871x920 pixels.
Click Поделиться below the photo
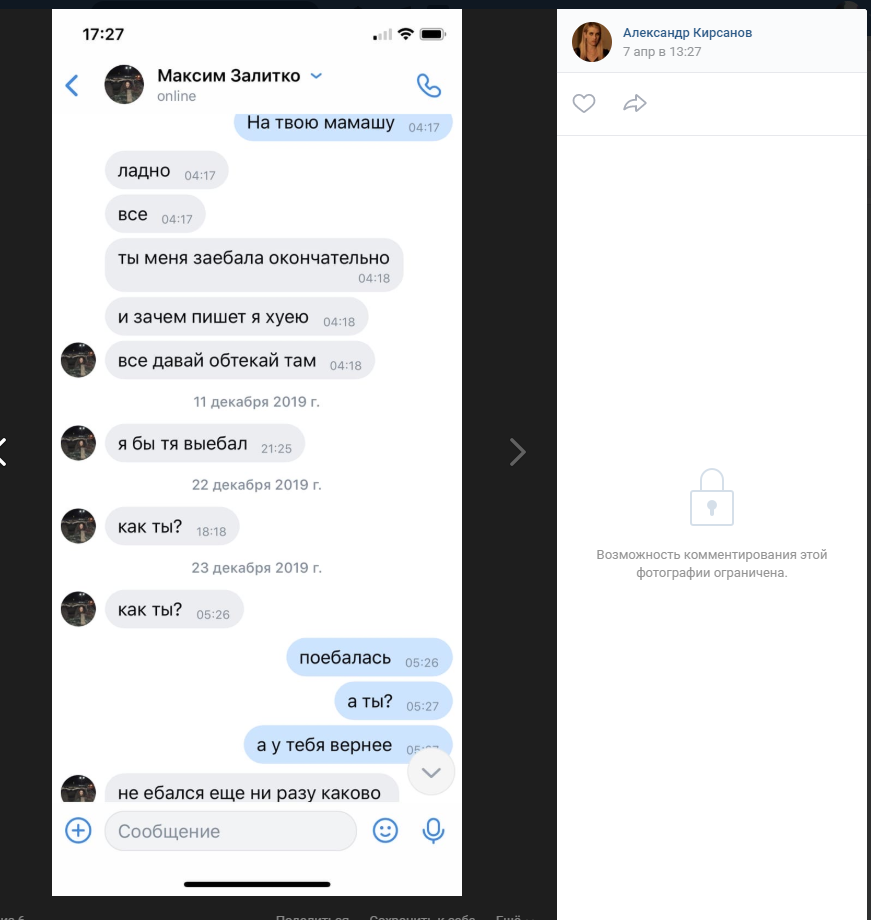pos(312,917)
